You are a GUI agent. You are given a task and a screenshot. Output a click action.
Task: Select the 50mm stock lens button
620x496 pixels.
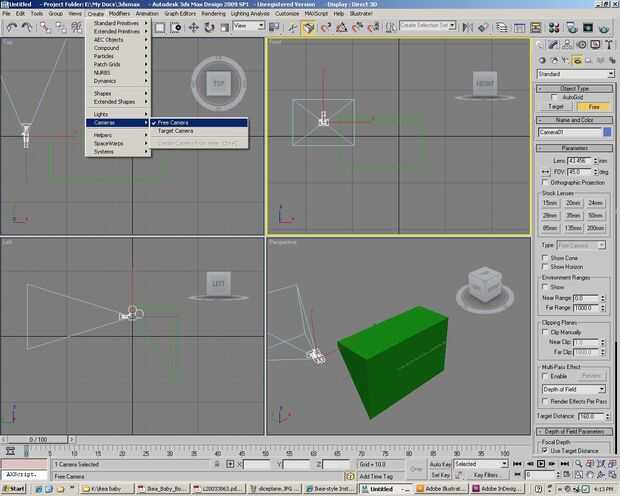(595, 216)
